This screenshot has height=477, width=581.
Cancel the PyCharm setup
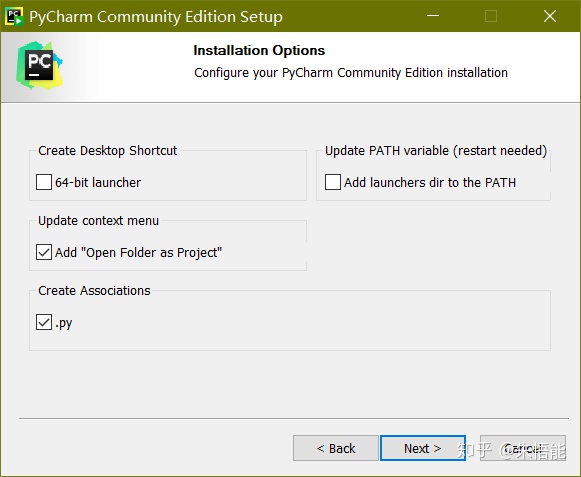click(523, 448)
